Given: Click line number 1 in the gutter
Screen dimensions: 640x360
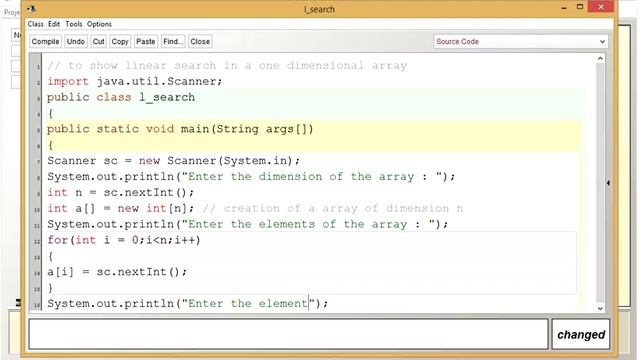Looking at the screenshot, I should click(38, 67).
